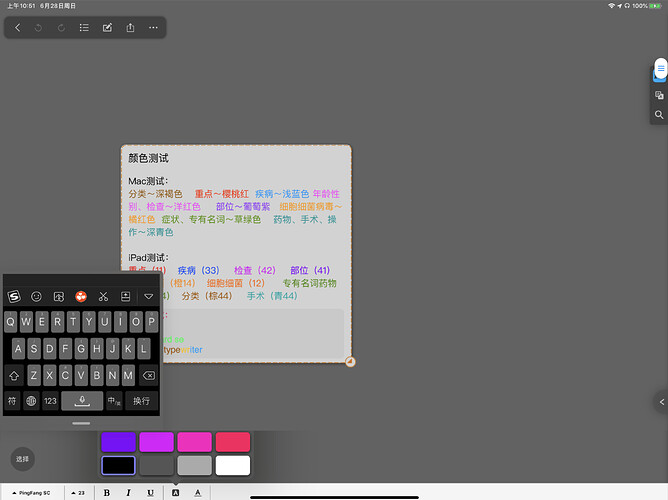Click the overlapping cards sidebar icon
Image resolution: width=668 pixels, height=500 pixels.
click(x=659, y=95)
